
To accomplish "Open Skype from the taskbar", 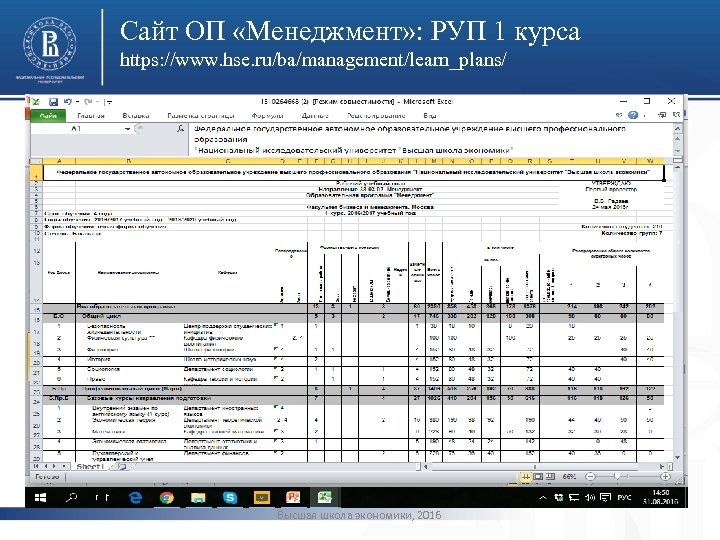I will (230, 497).
